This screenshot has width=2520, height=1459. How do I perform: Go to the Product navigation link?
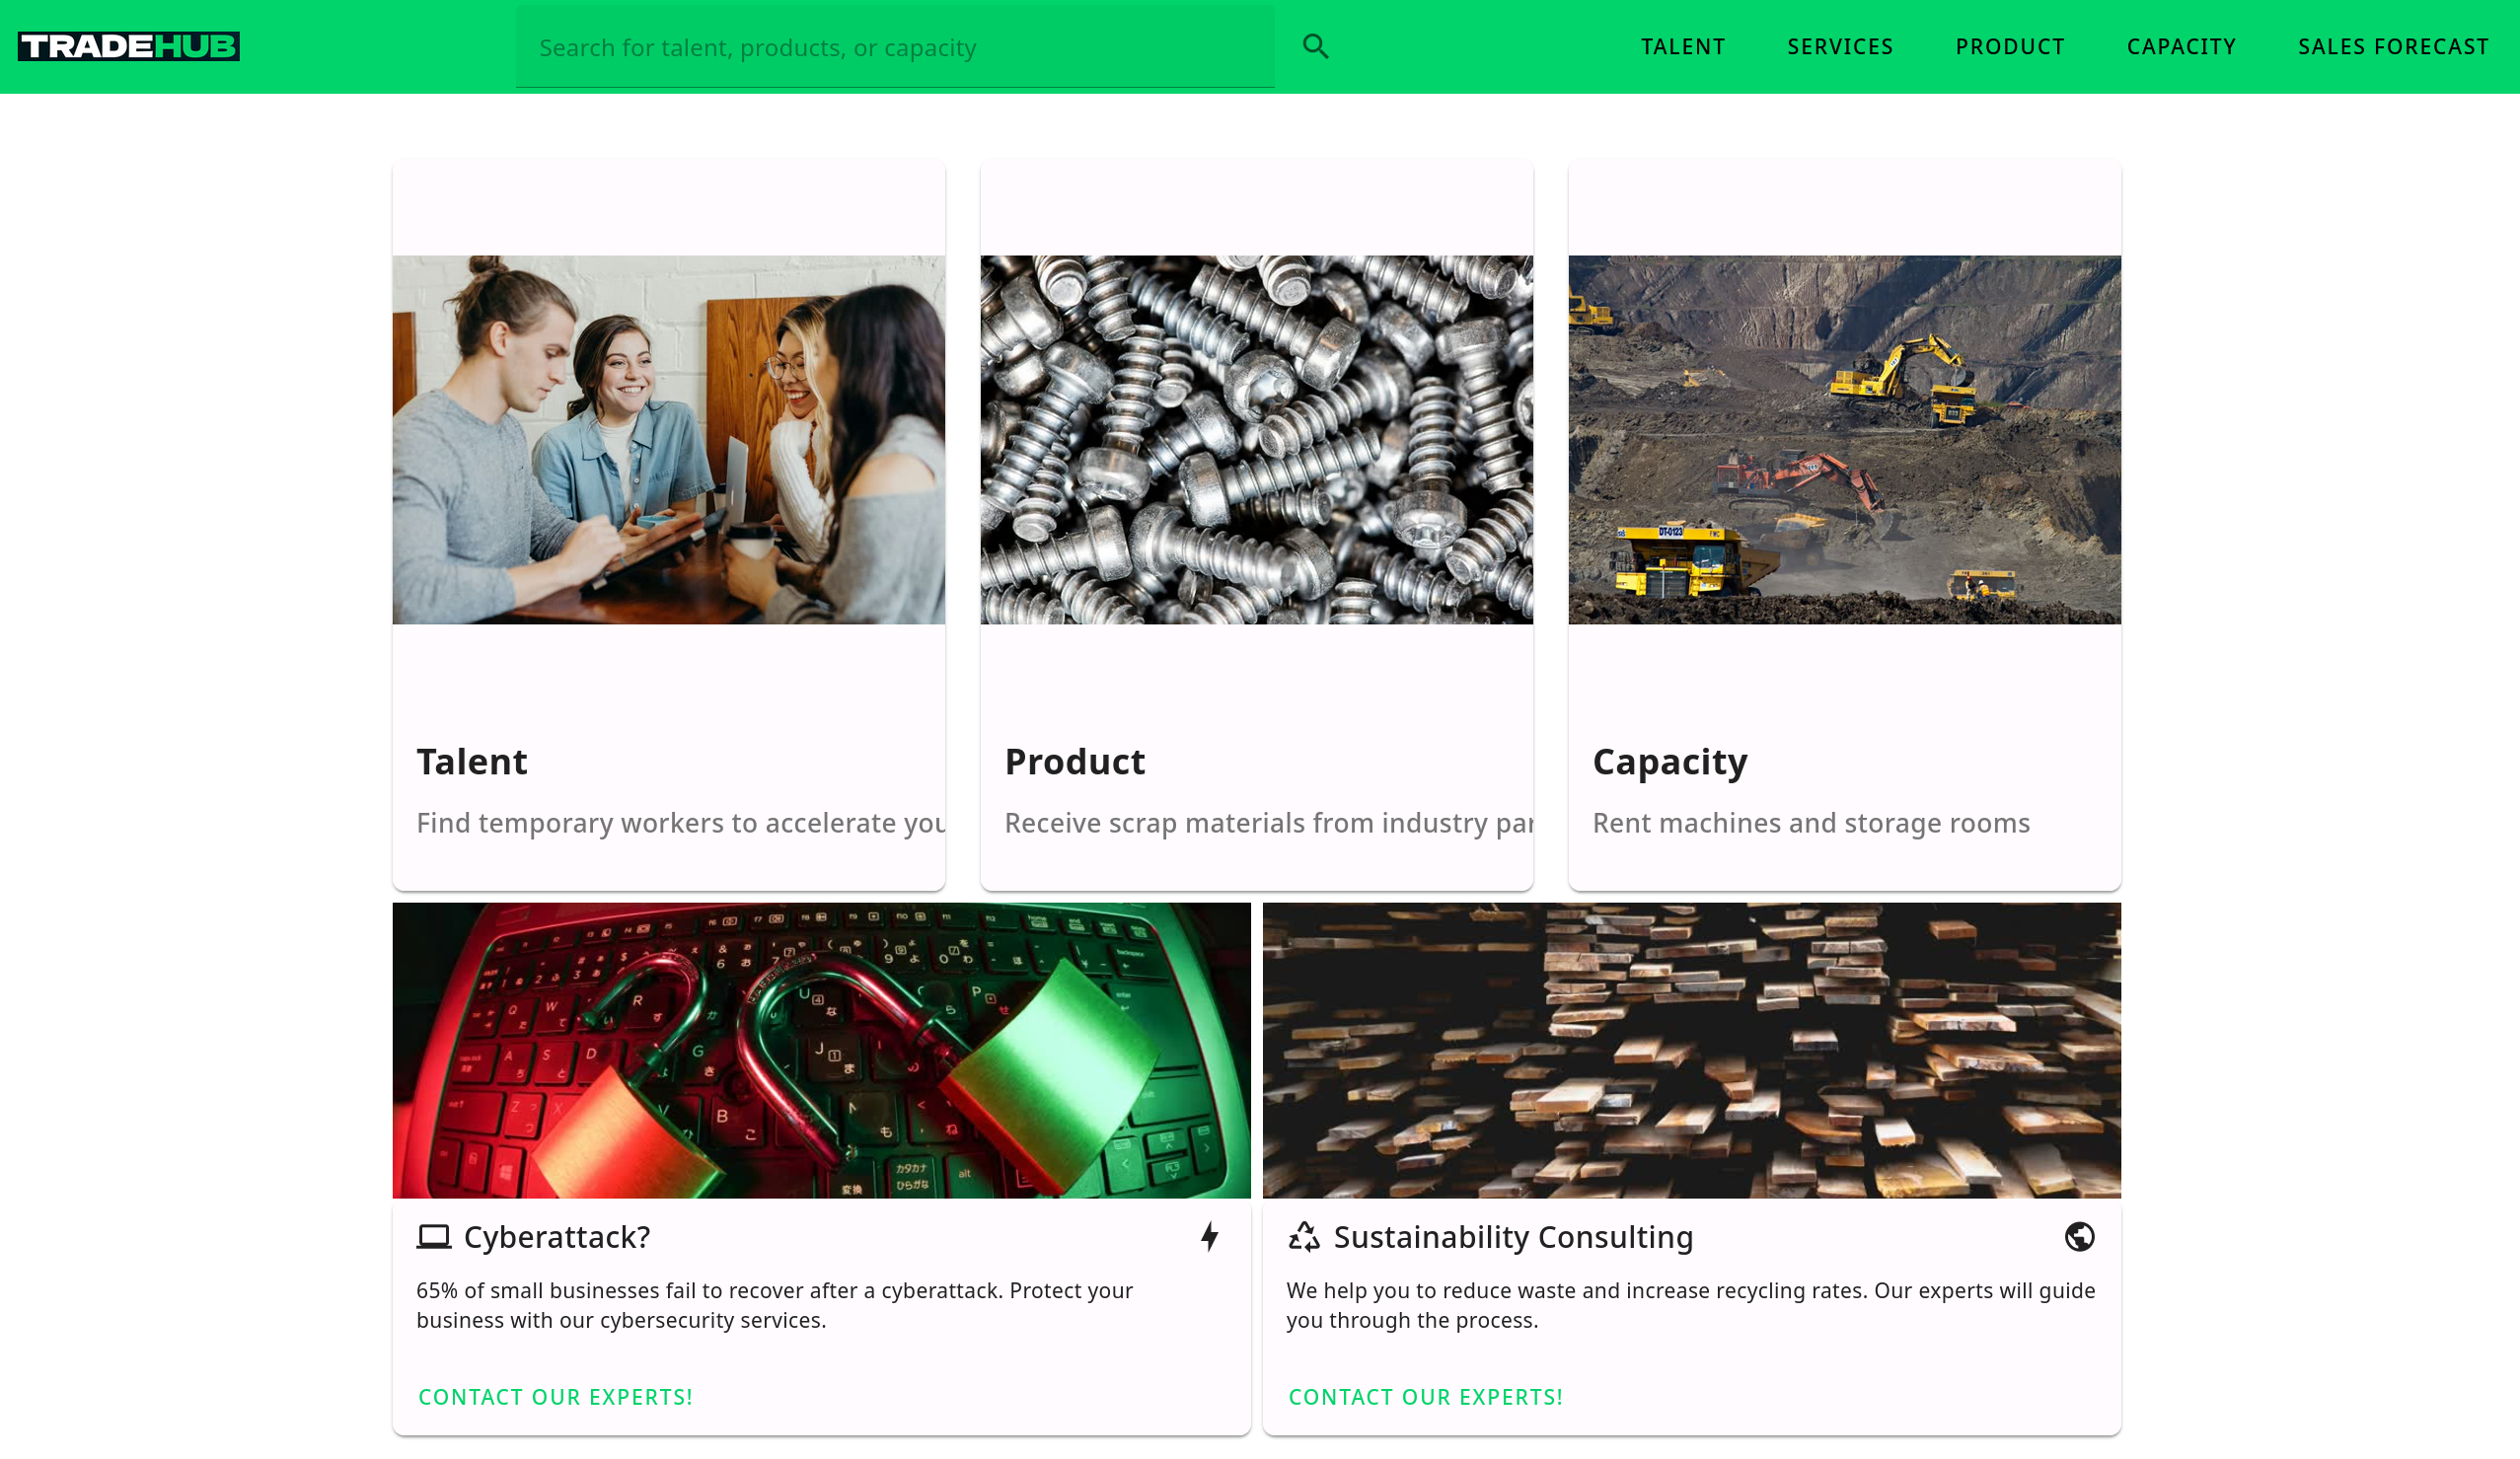[2010, 47]
